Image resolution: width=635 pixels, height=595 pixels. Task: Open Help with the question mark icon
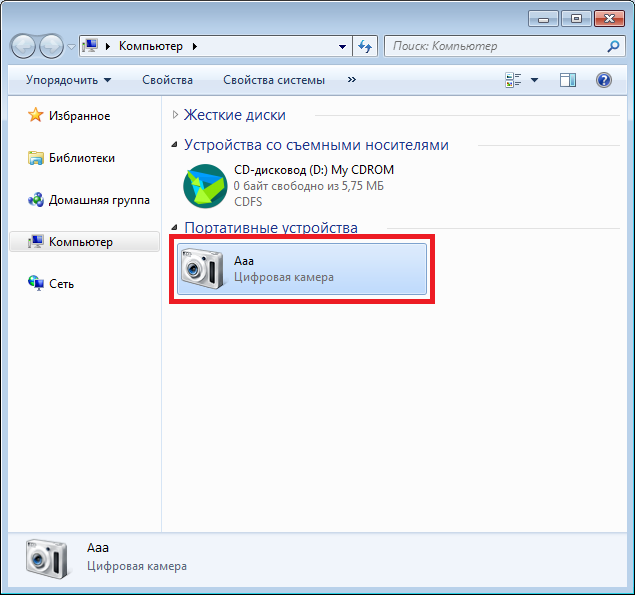click(604, 80)
